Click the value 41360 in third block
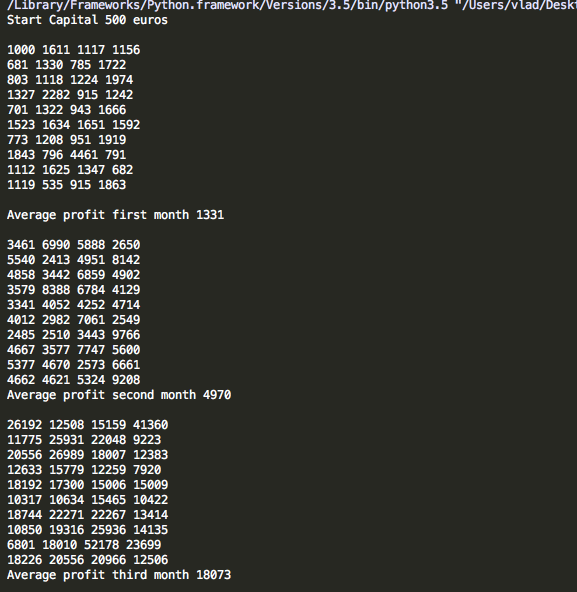This screenshot has height=592, width=577. [x=150, y=425]
